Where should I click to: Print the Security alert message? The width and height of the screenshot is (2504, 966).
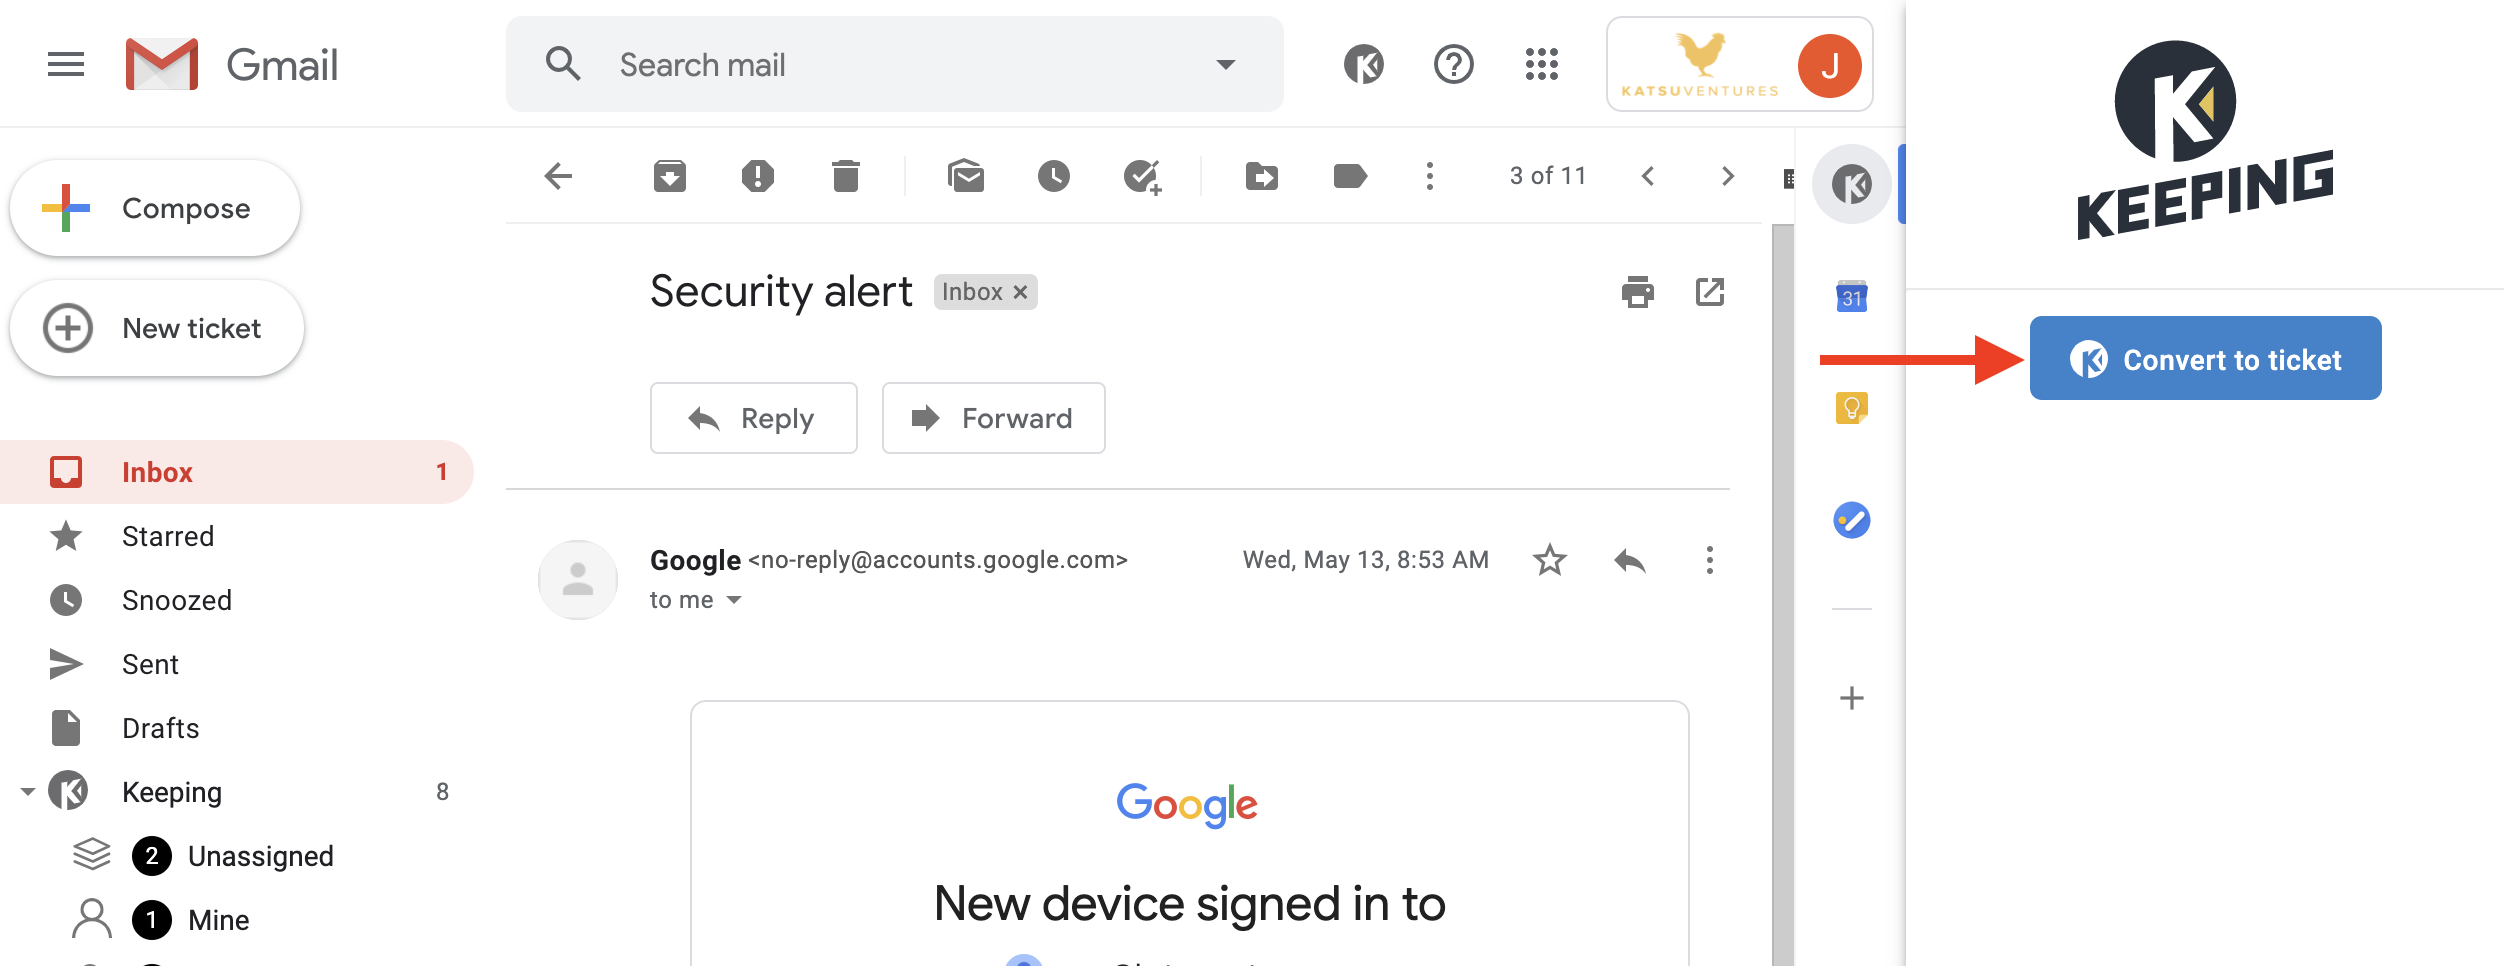coord(1638,292)
